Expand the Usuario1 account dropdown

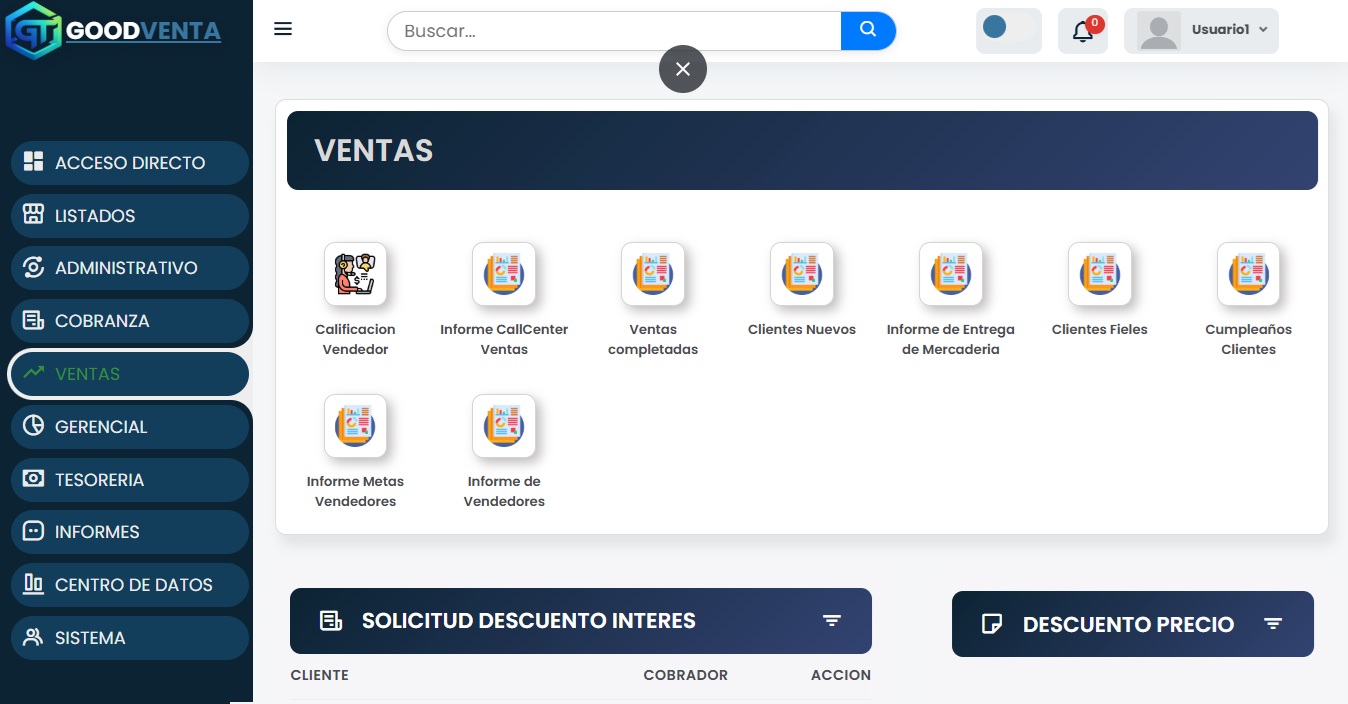pos(1201,31)
